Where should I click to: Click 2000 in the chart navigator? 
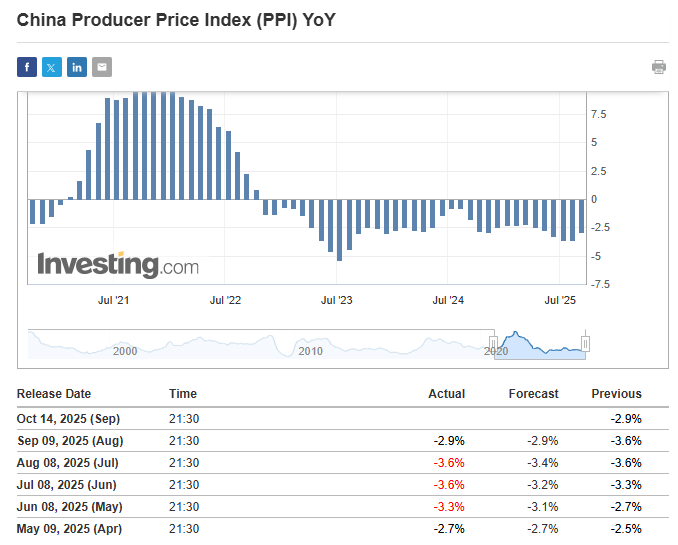(x=125, y=351)
